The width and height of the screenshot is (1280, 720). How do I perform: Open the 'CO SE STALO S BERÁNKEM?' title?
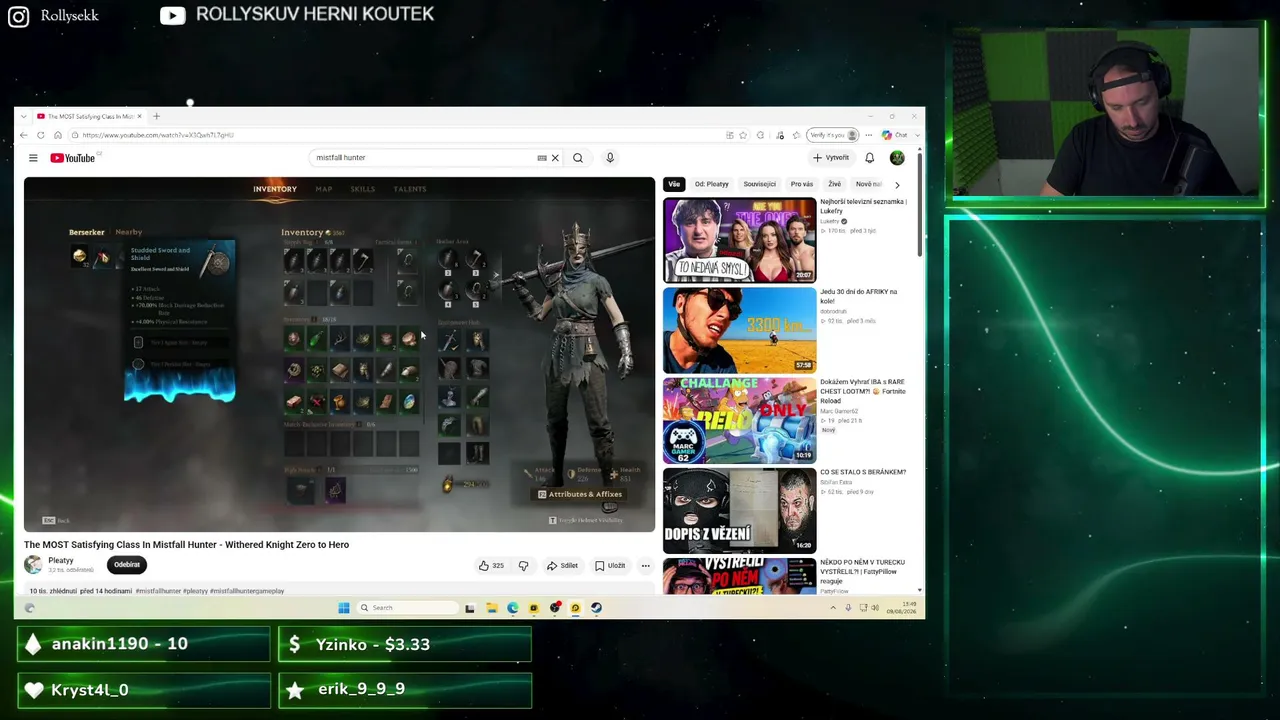coord(863,472)
